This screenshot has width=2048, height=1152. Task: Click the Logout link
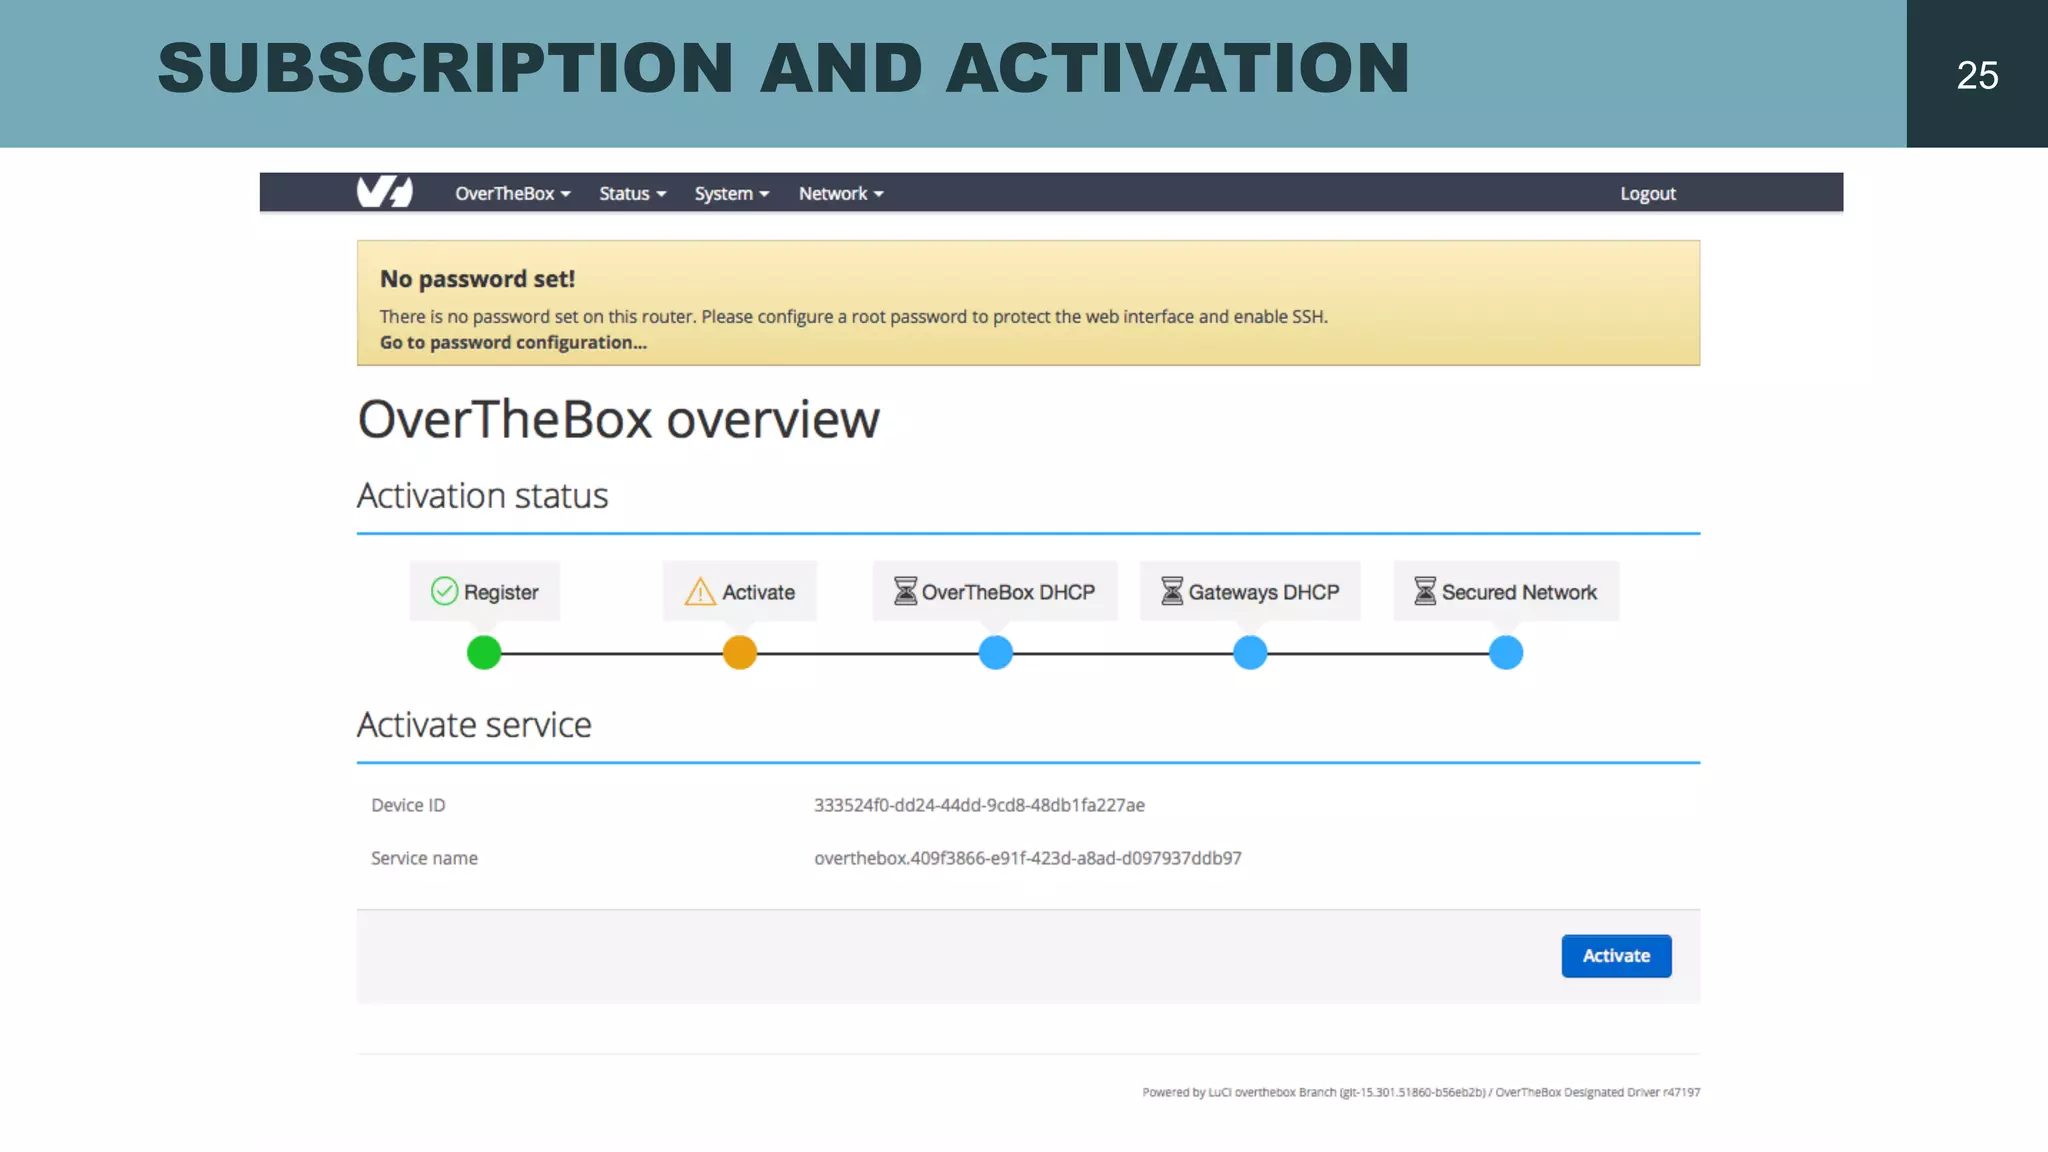pyautogui.click(x=1648, y=194)
